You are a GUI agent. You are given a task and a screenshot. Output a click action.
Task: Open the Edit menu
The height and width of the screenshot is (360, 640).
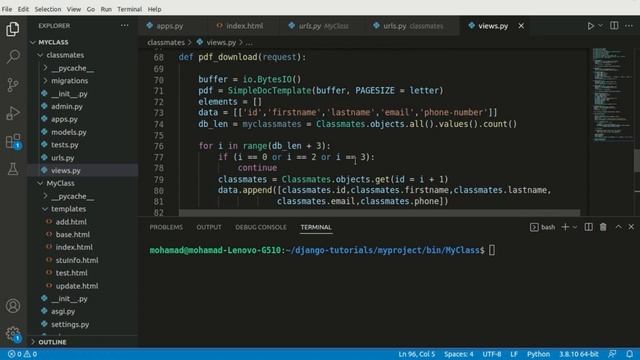tap(23, 9)
